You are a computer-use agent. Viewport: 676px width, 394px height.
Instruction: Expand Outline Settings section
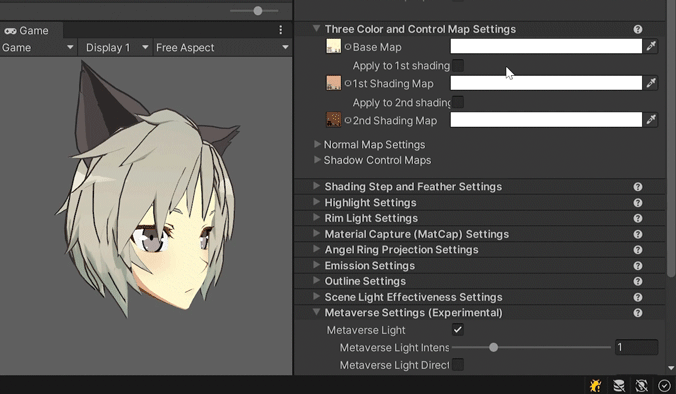click(316, 280)
